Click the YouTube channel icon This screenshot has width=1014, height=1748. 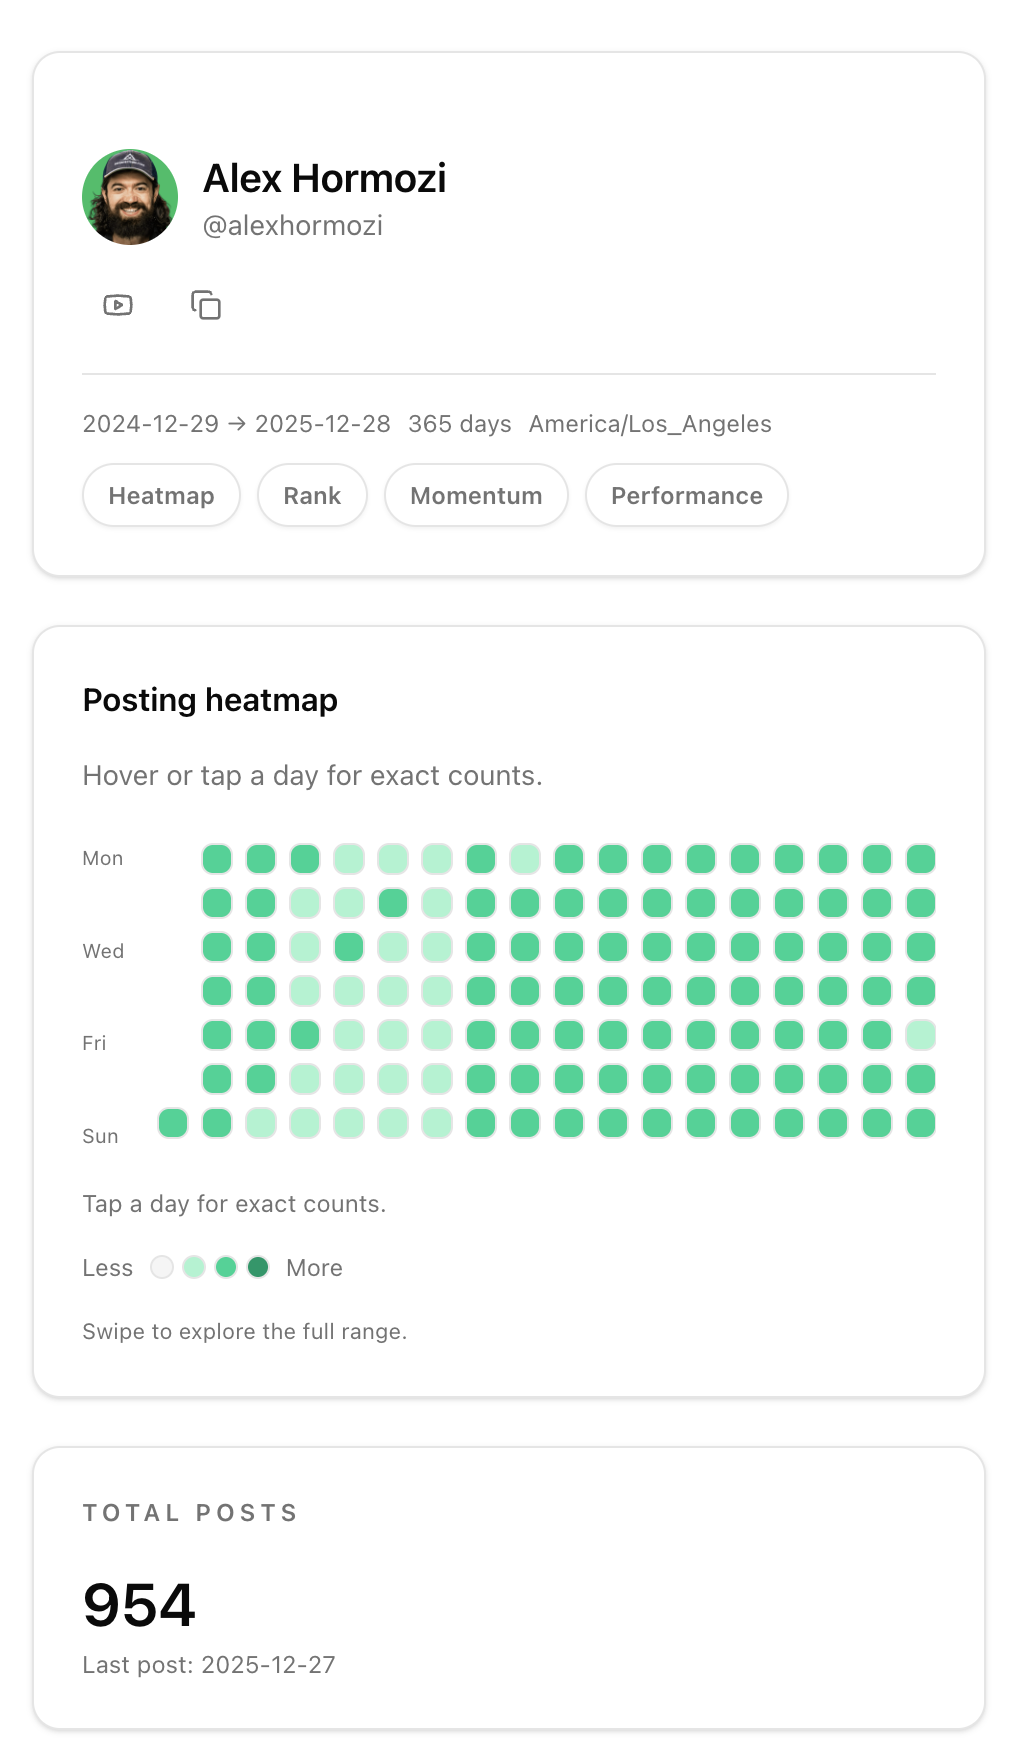tap(117, 305)
